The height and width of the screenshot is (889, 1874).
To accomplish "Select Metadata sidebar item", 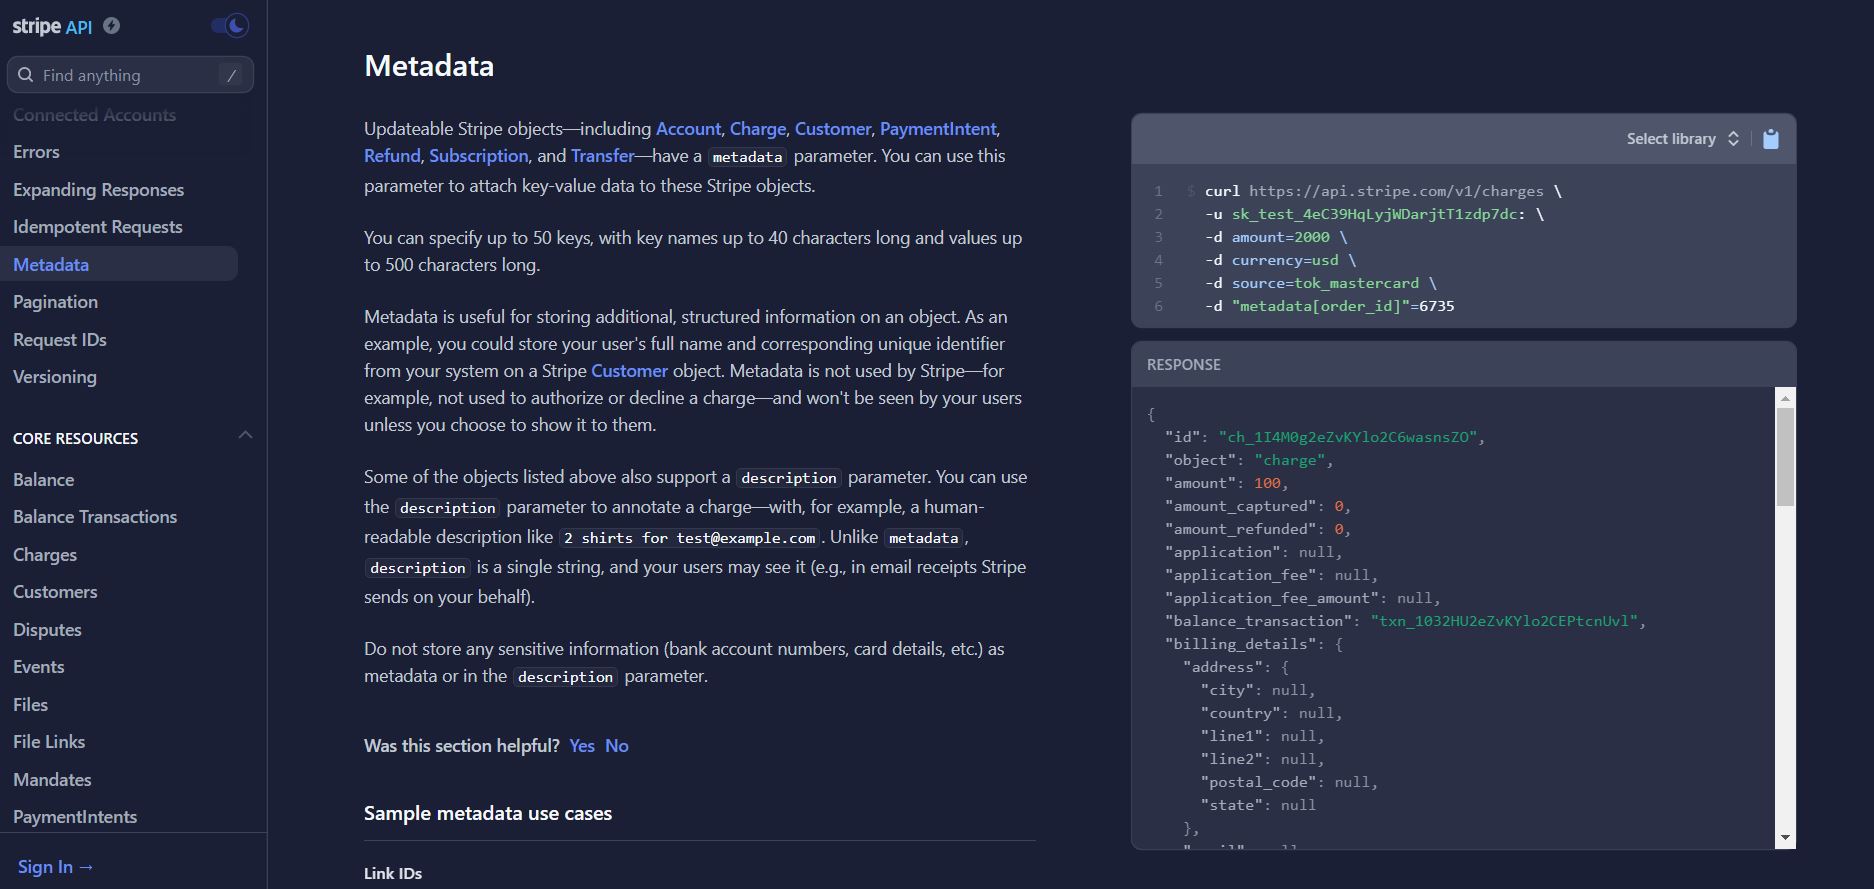I will [119, 264].
